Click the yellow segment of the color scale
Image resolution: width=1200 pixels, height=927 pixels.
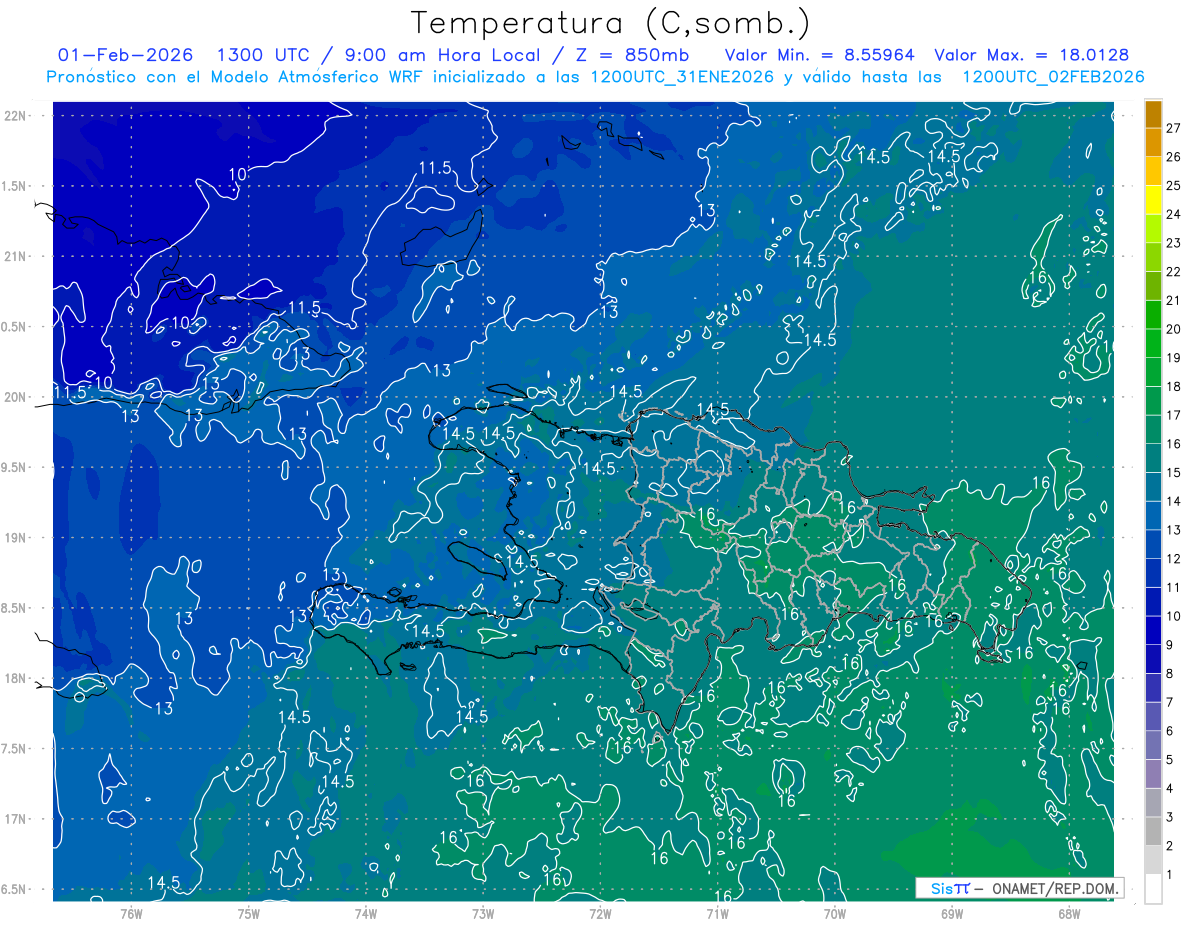pyautogui.click(x=1153, y=200)
